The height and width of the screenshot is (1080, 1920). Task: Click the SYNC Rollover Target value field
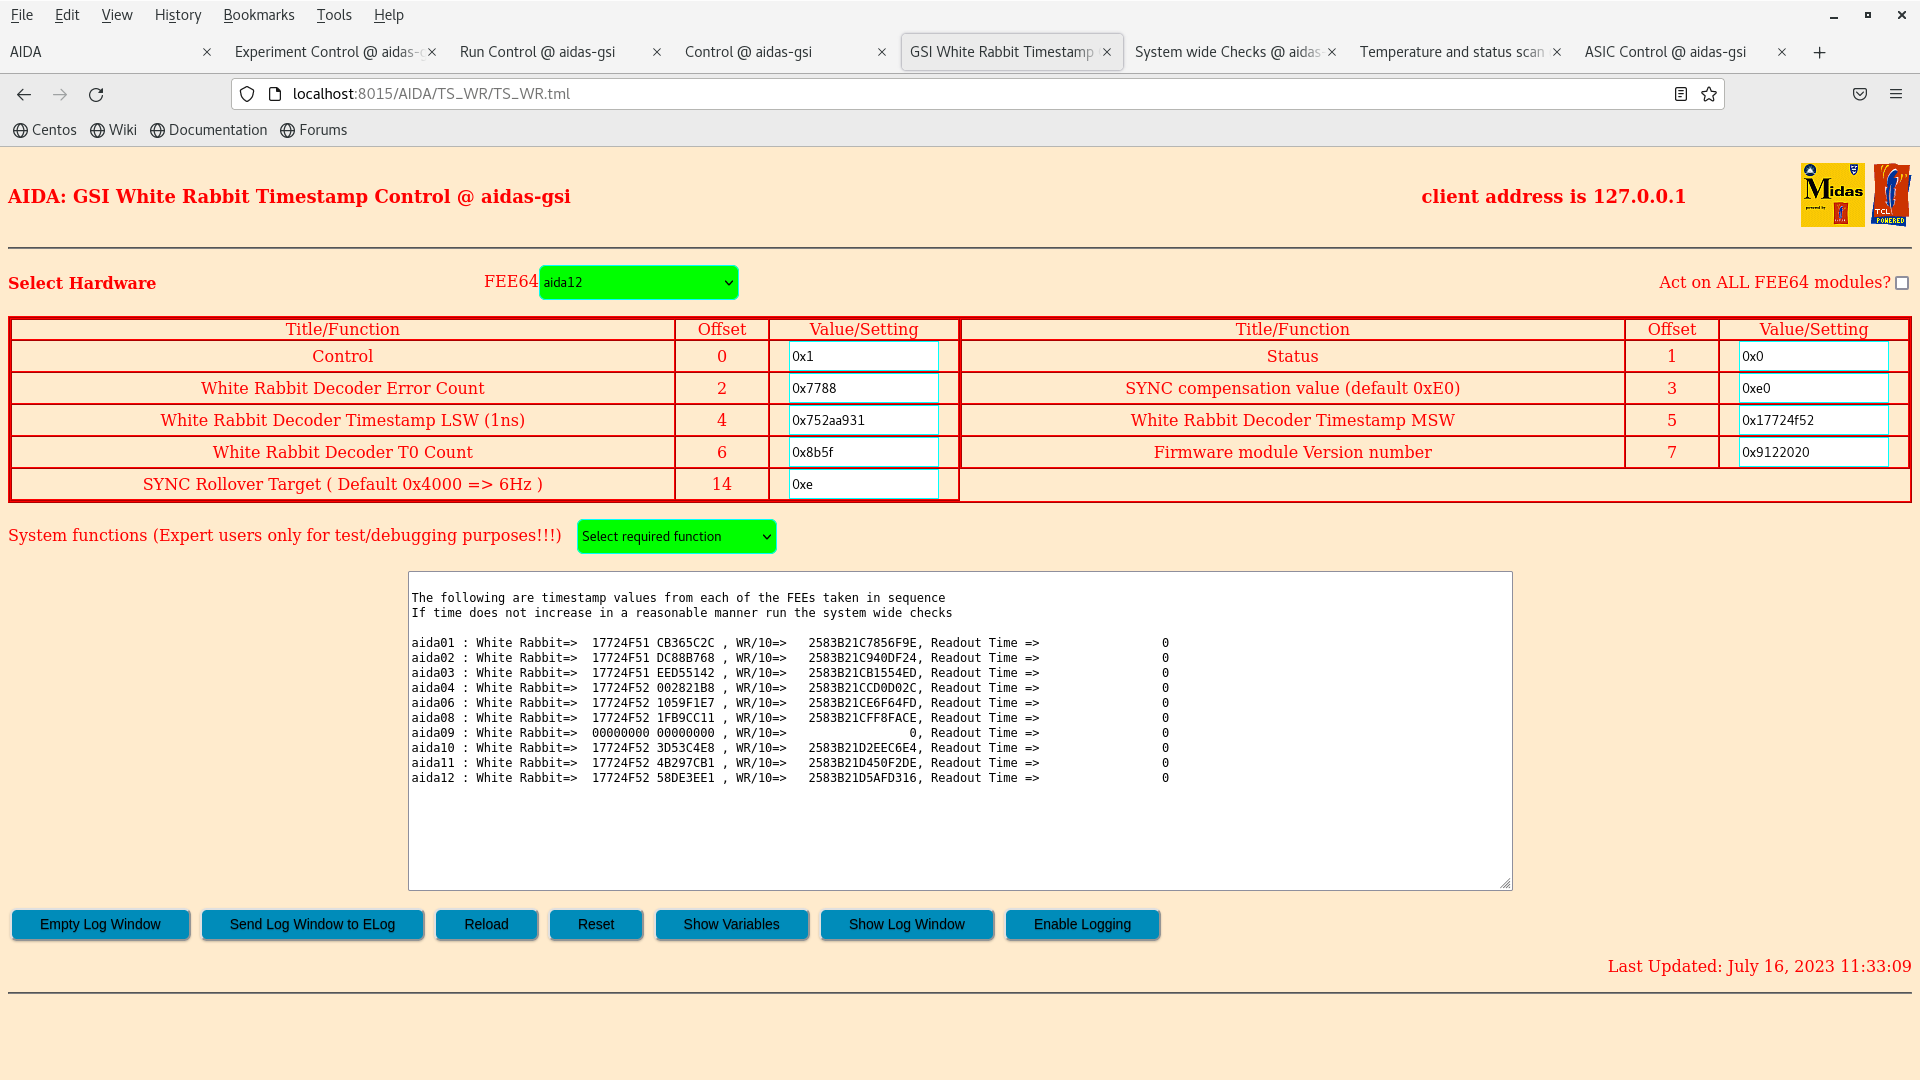(x=863, y=485)
